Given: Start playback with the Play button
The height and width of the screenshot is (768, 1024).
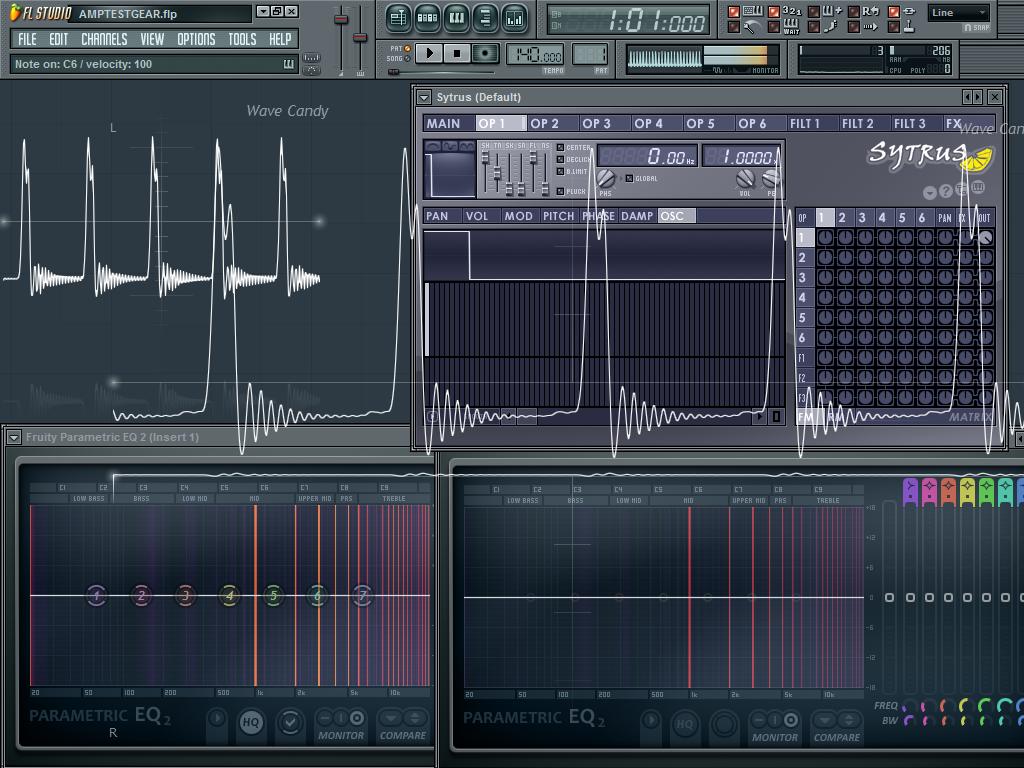Looking at the screenshot, I should click(429, 54).
